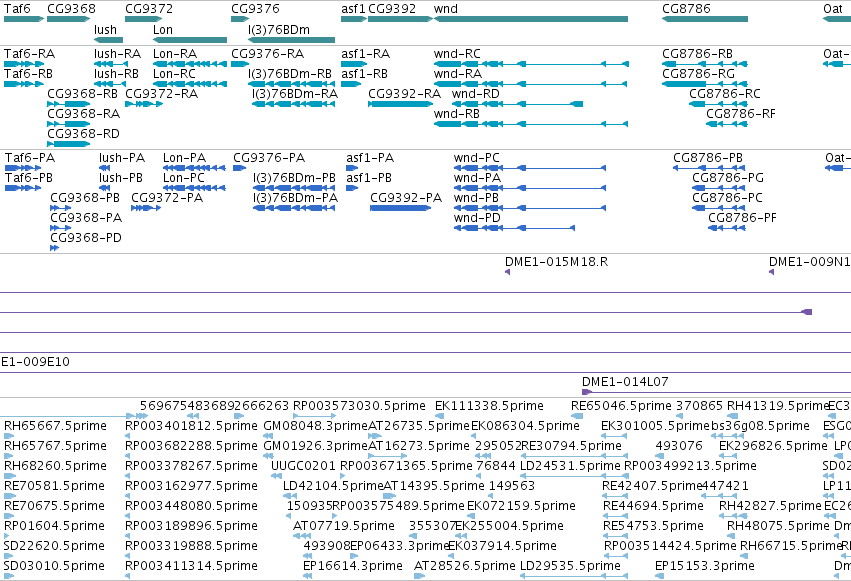Screen dimensions: 851x581
Task: Select the UUGC0201 EST label
Action: click(x=303, y=466)
